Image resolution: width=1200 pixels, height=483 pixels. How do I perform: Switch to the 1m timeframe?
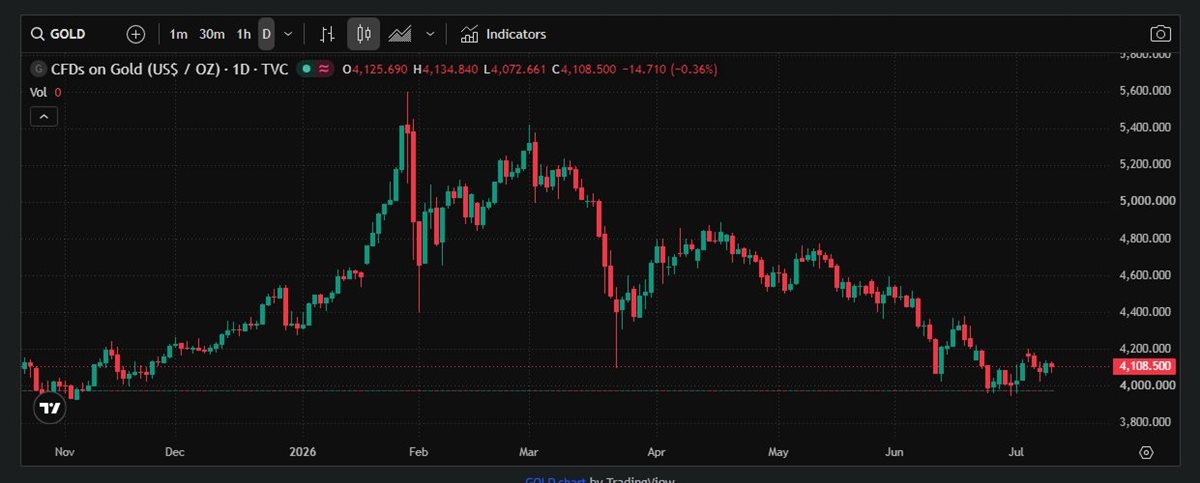tap(178, 34)
